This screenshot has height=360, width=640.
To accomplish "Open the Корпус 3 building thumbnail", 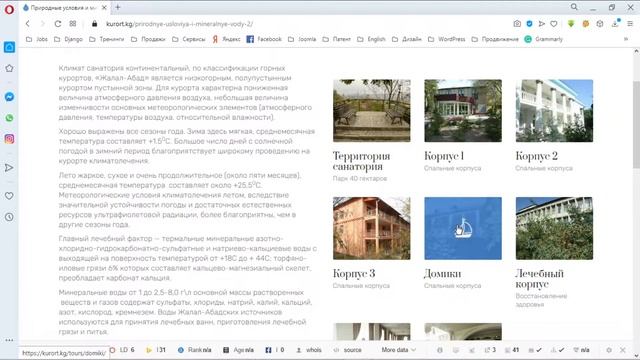I will coord(371,228).
